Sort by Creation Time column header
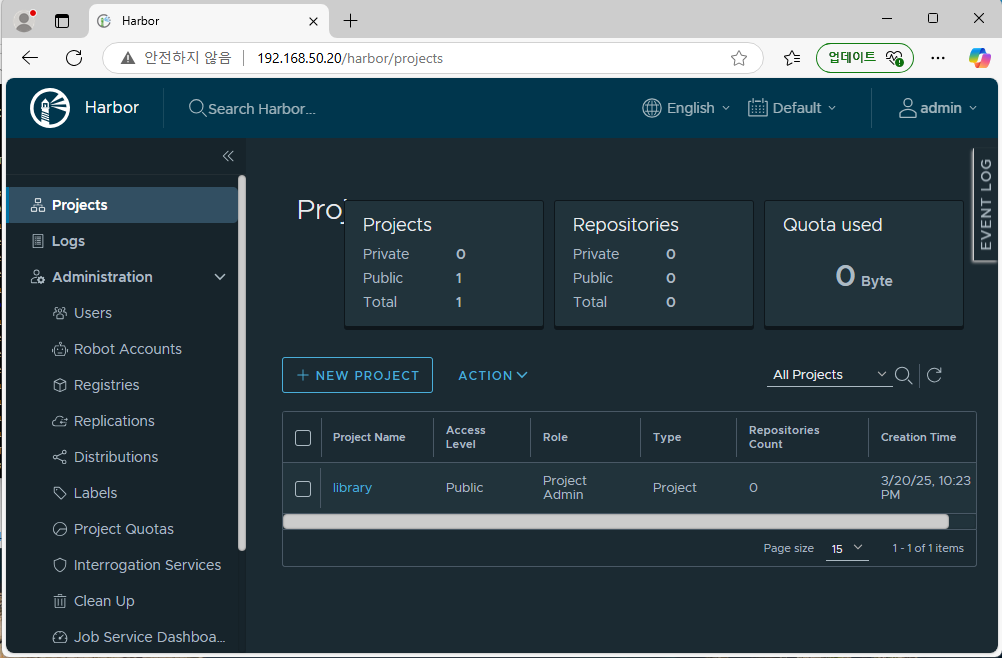Image resolution: width=1002 pixels, height=658 pixels. click(x=918, y=437)
